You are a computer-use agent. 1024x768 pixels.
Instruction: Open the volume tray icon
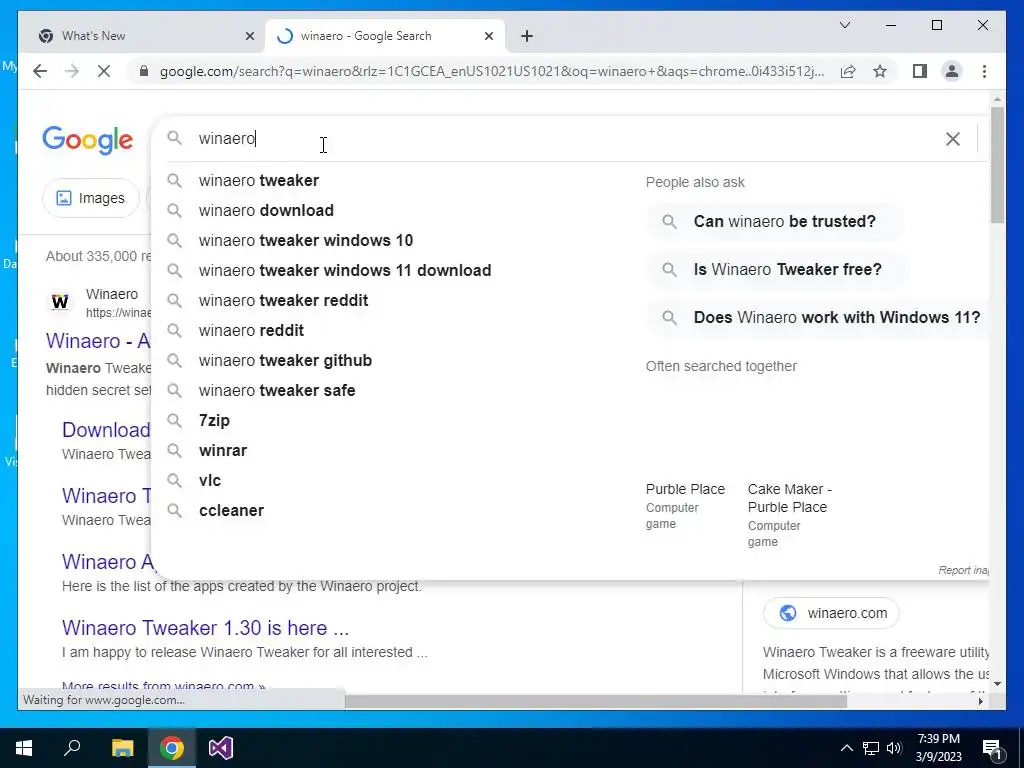894,748
